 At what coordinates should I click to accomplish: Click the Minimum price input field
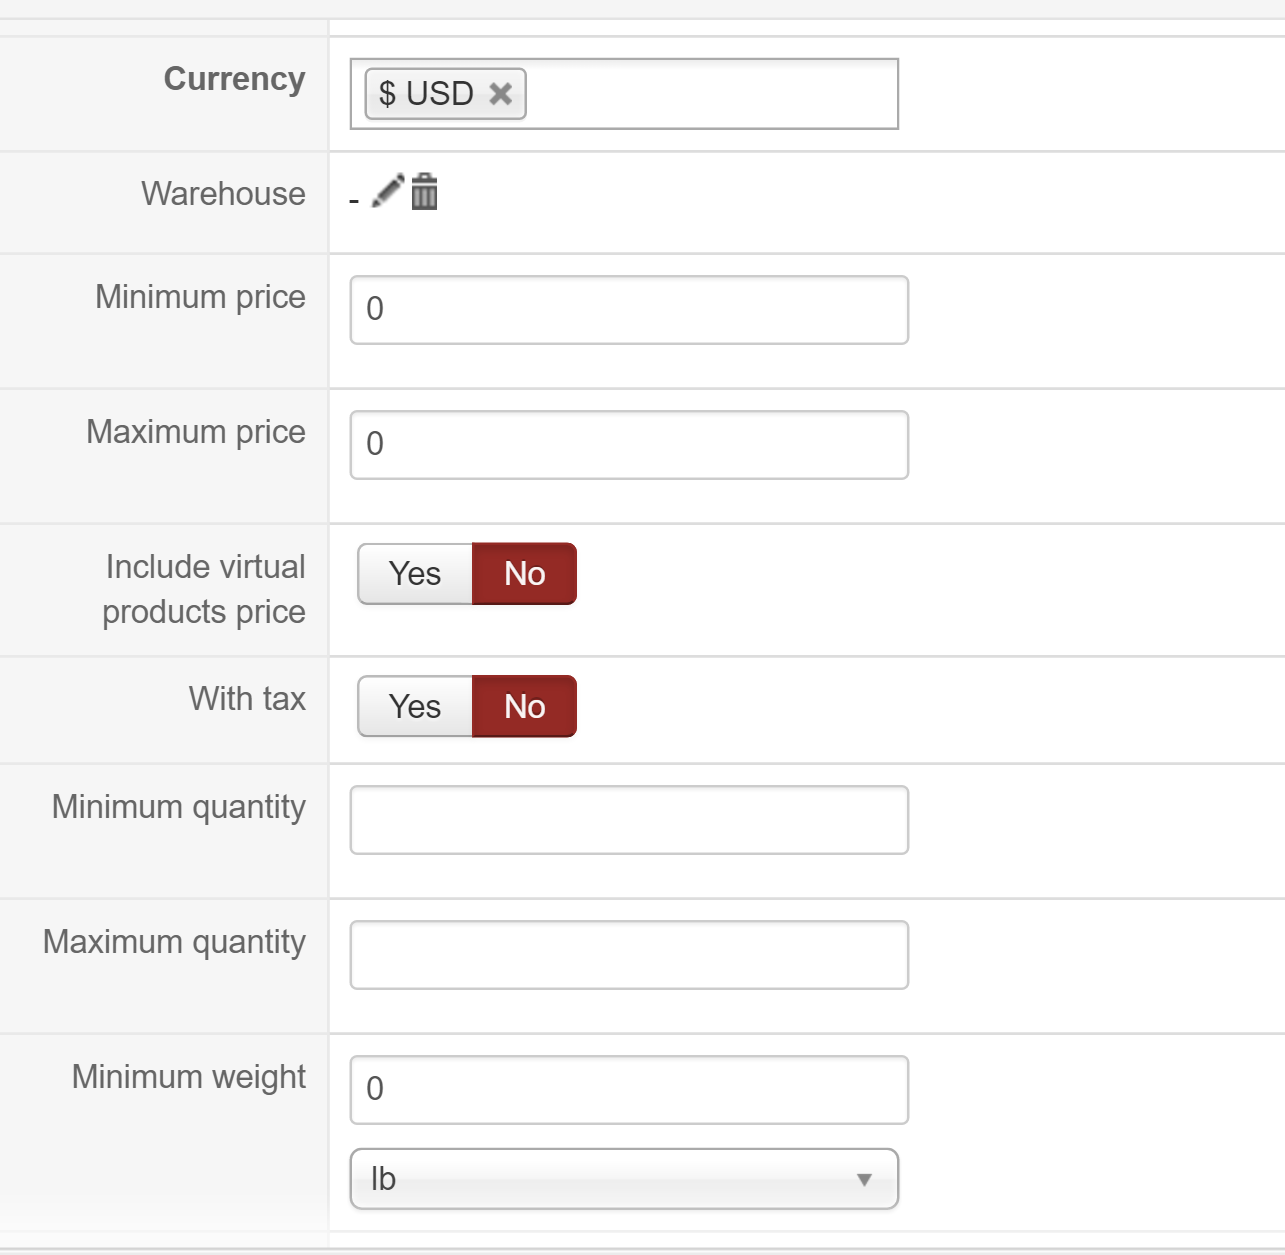pos(629,310)
